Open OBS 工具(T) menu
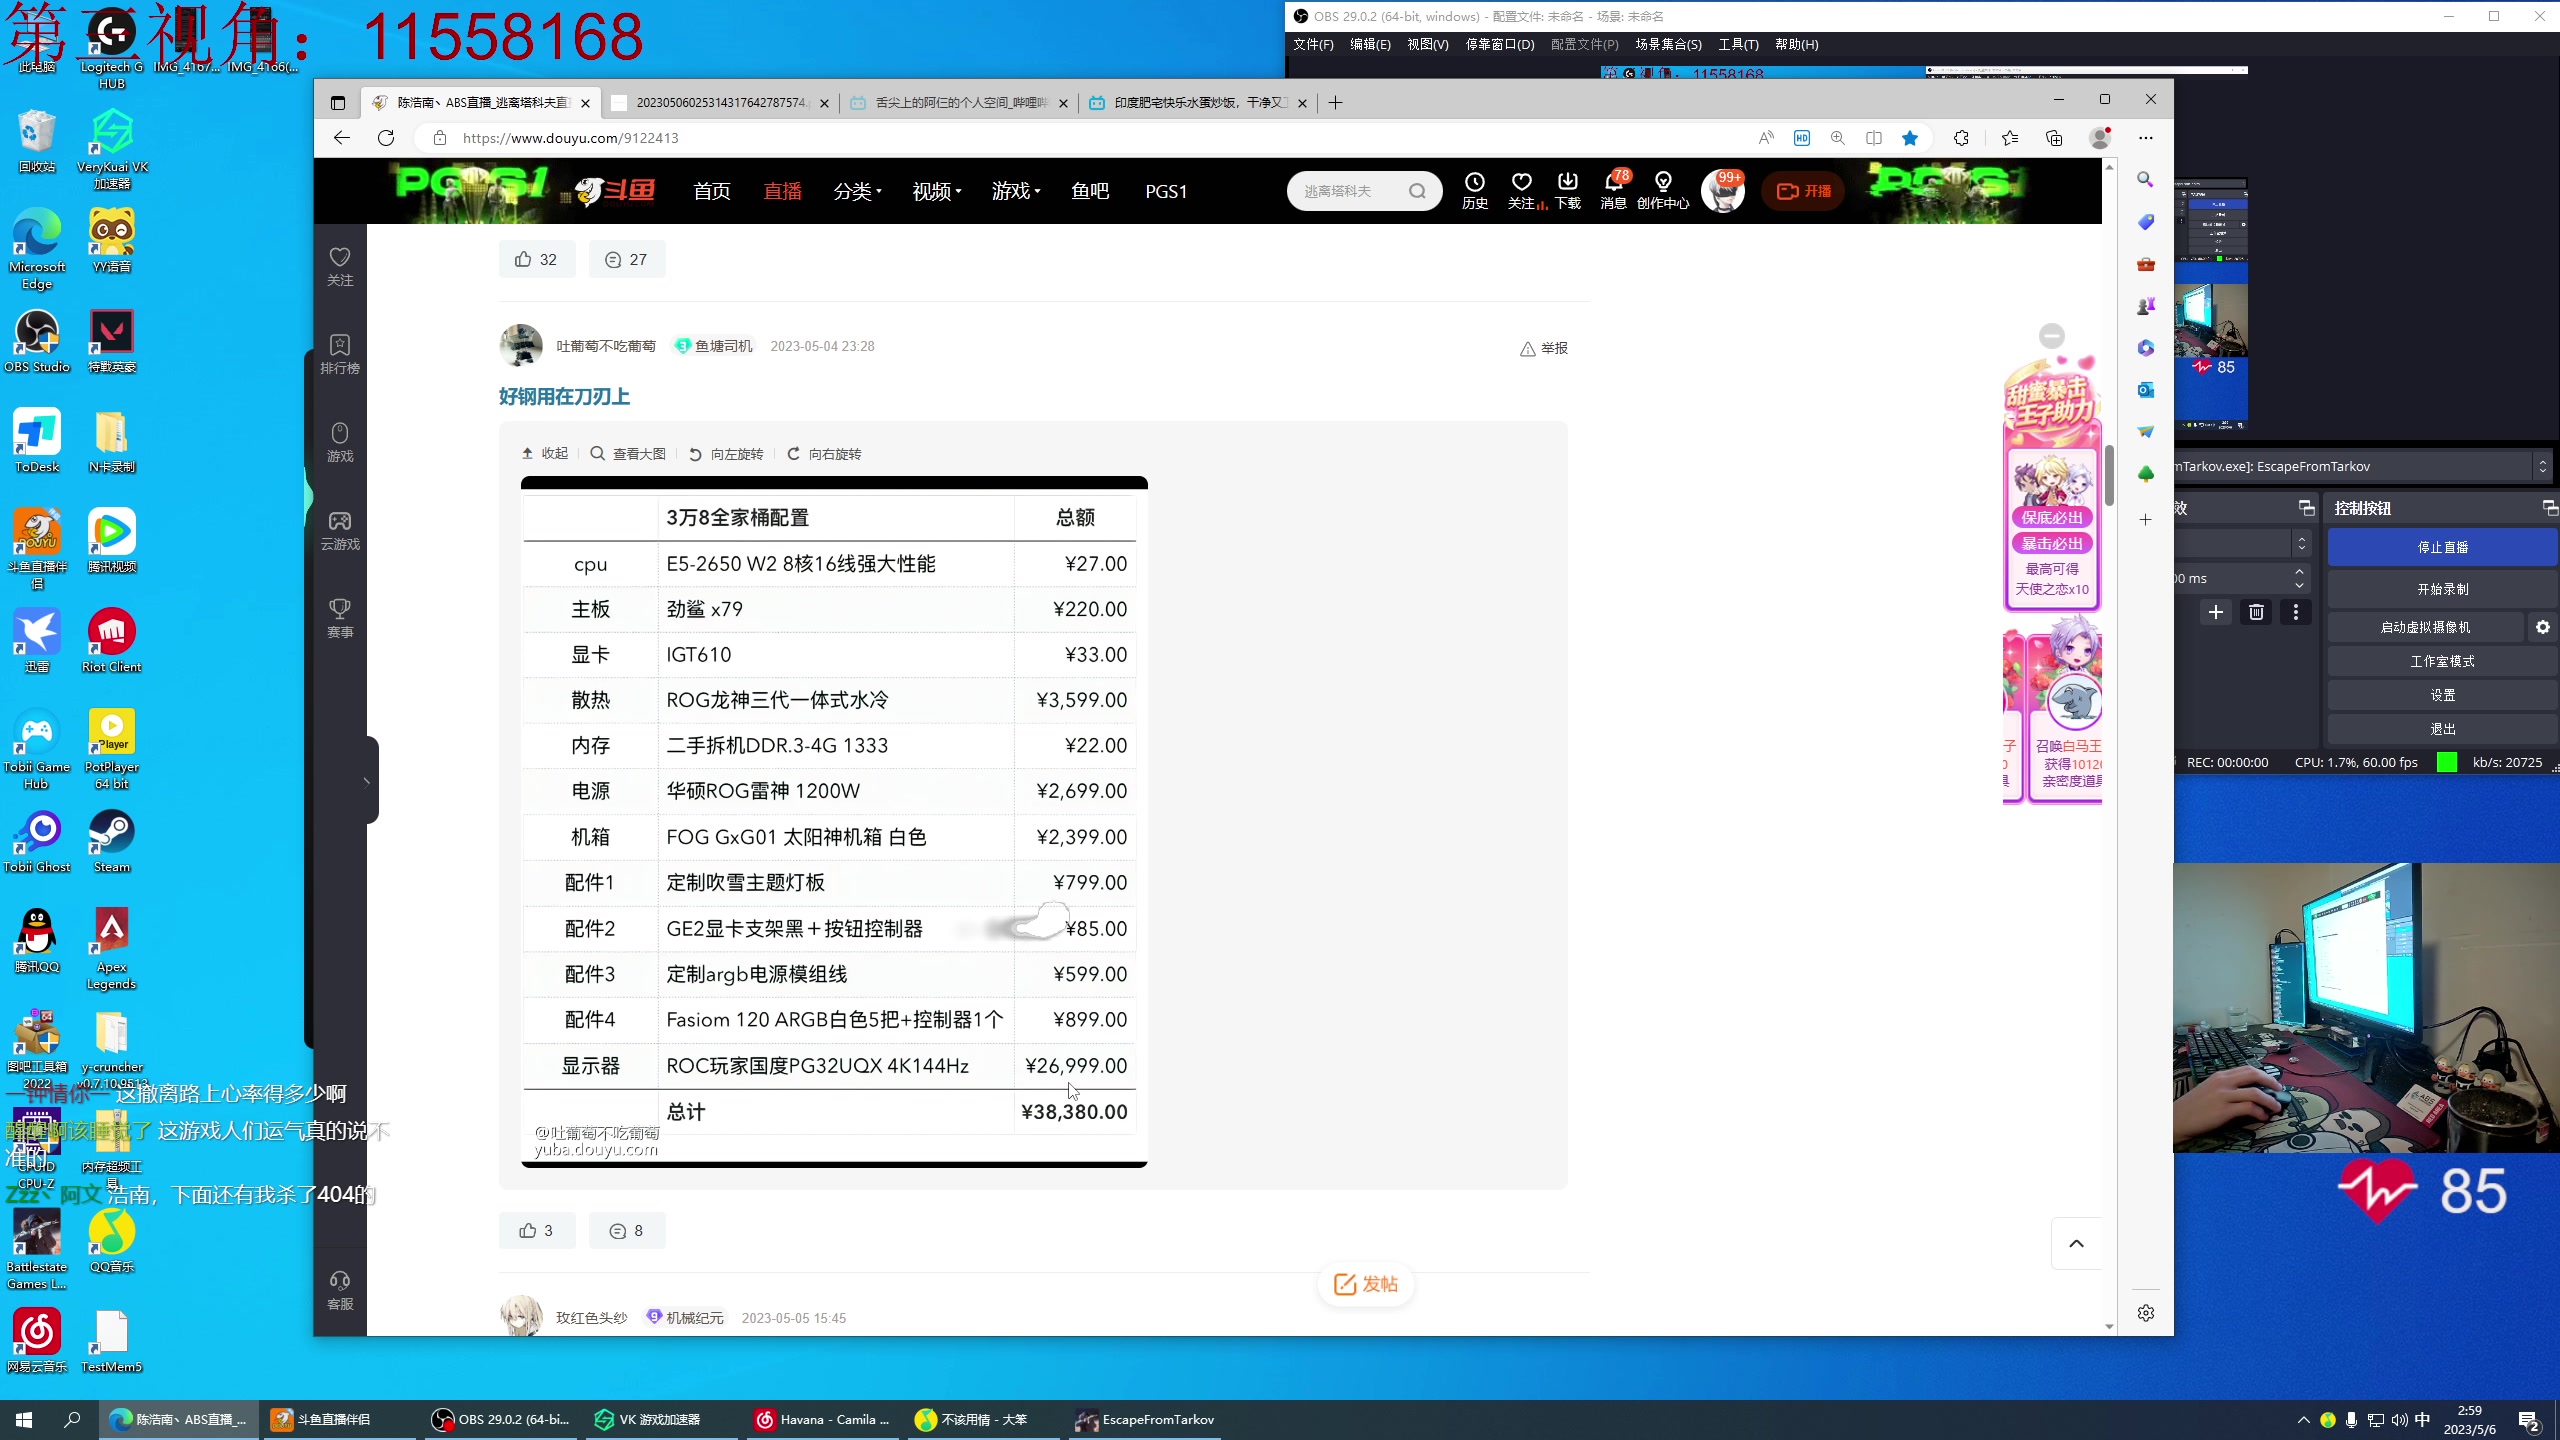This screenshot has width=2560, height=1440. (x=1738, y=44)
